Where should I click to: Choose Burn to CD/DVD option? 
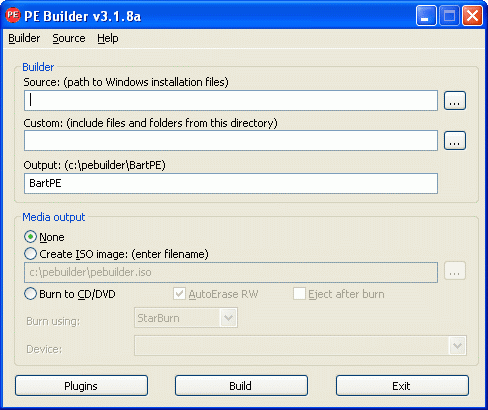coord(30,294)
